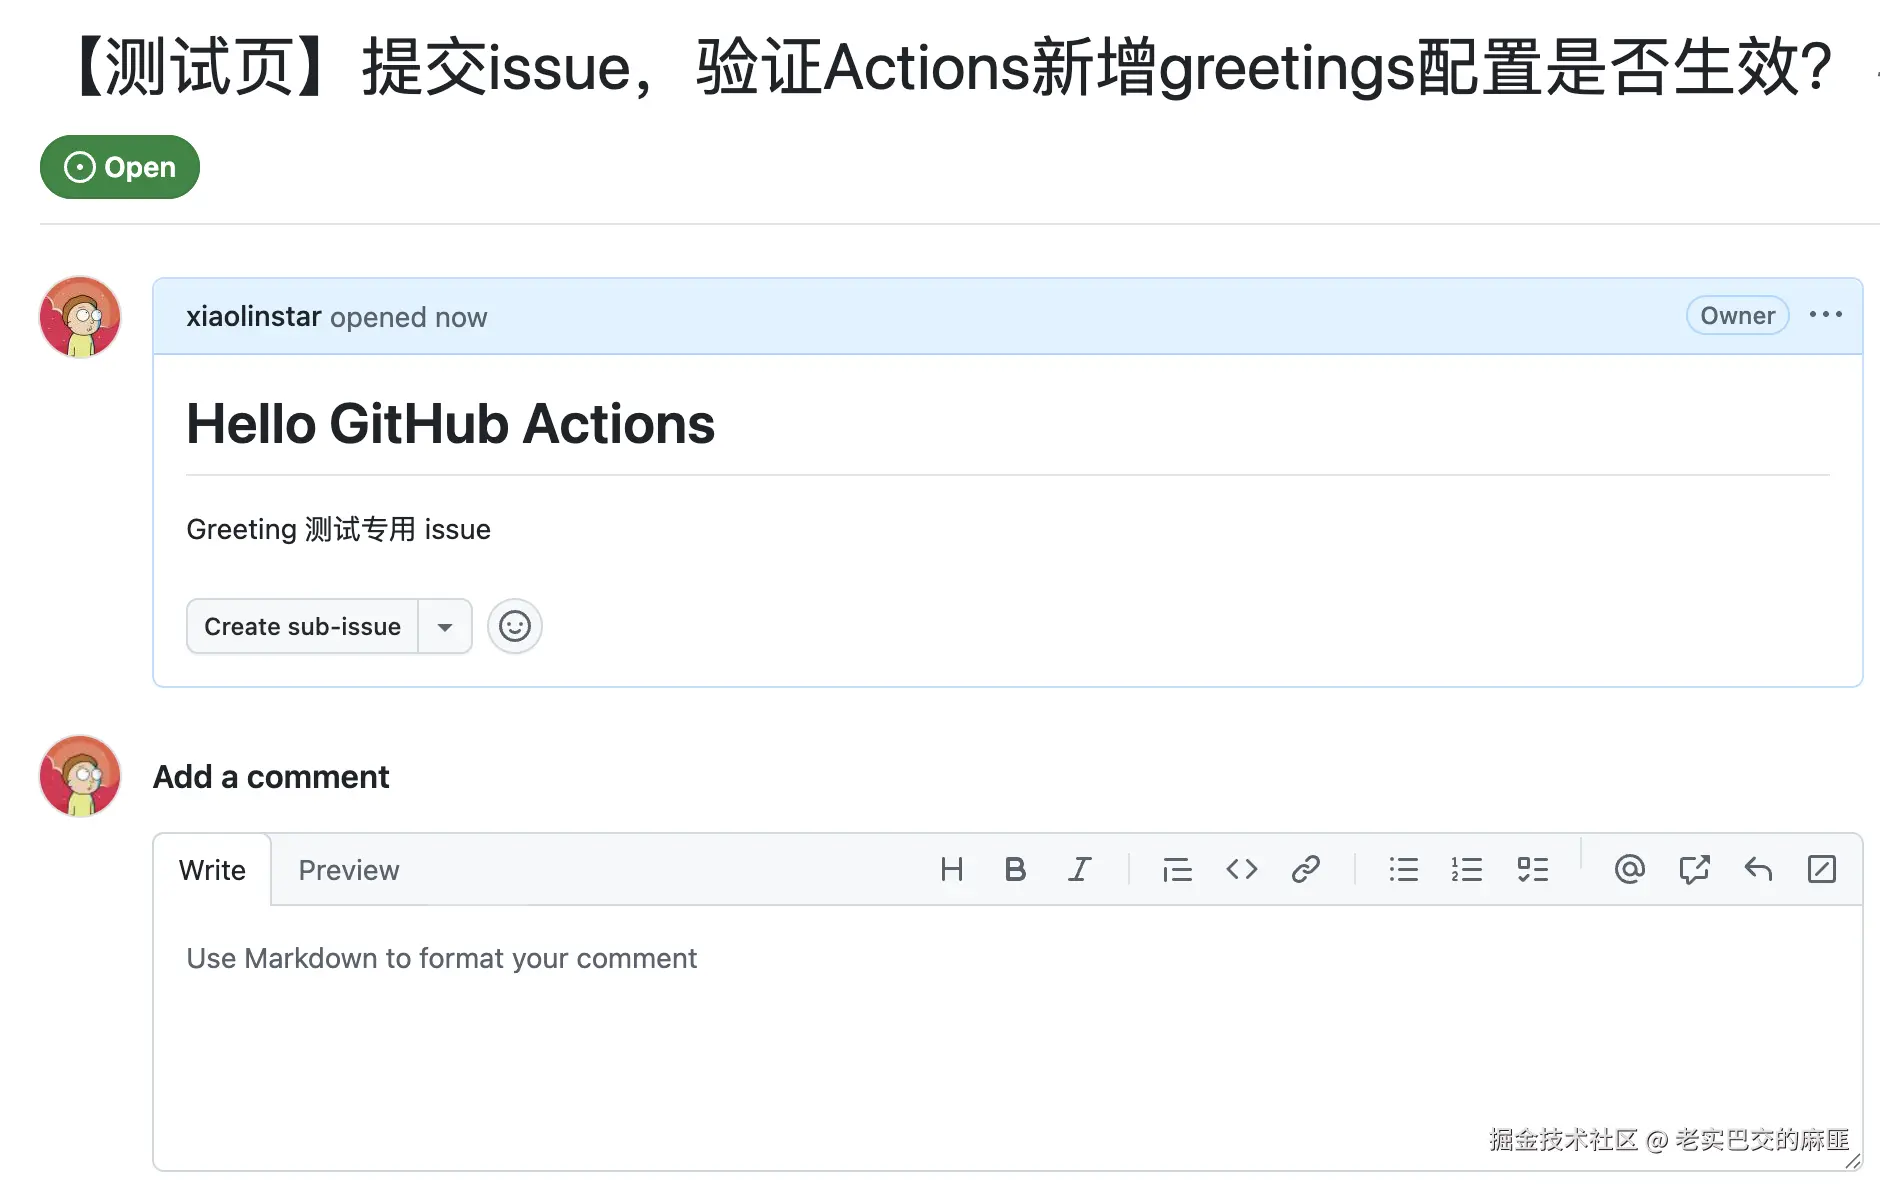Image resolution: width=1880 pixels, height=1184 pixels.
Task: Add a link with the chain icon
Action: (1305, 869)
